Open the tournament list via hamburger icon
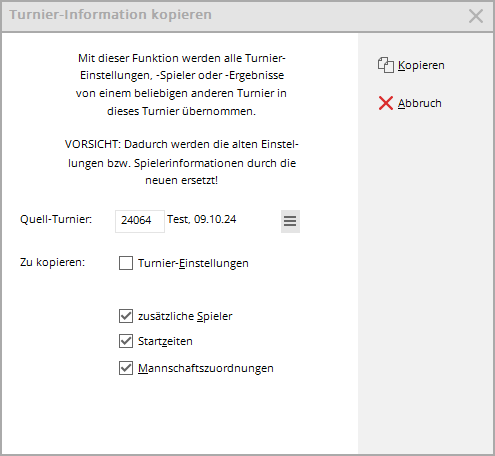 [290, 221]
